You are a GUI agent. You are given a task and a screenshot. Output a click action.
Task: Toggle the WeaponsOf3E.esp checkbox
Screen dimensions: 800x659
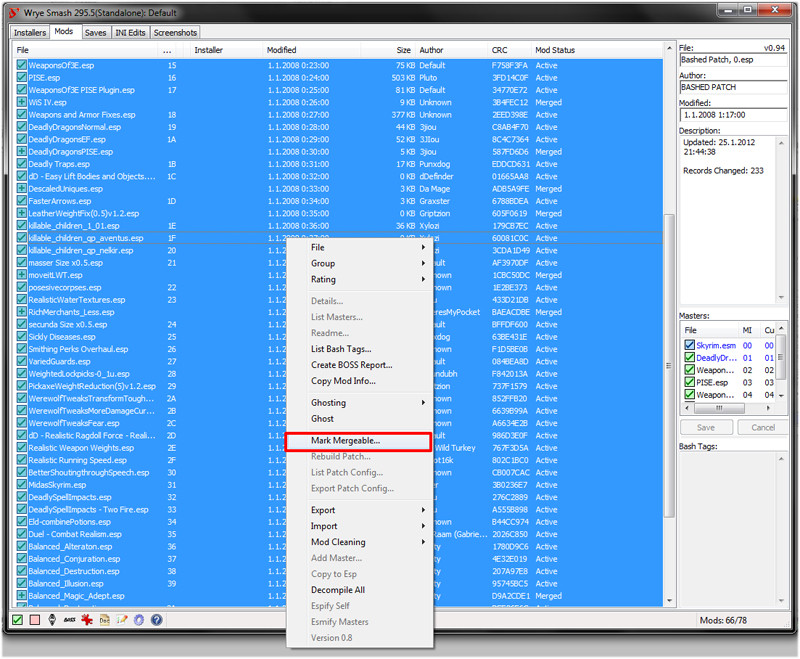[x=21, y=65]
